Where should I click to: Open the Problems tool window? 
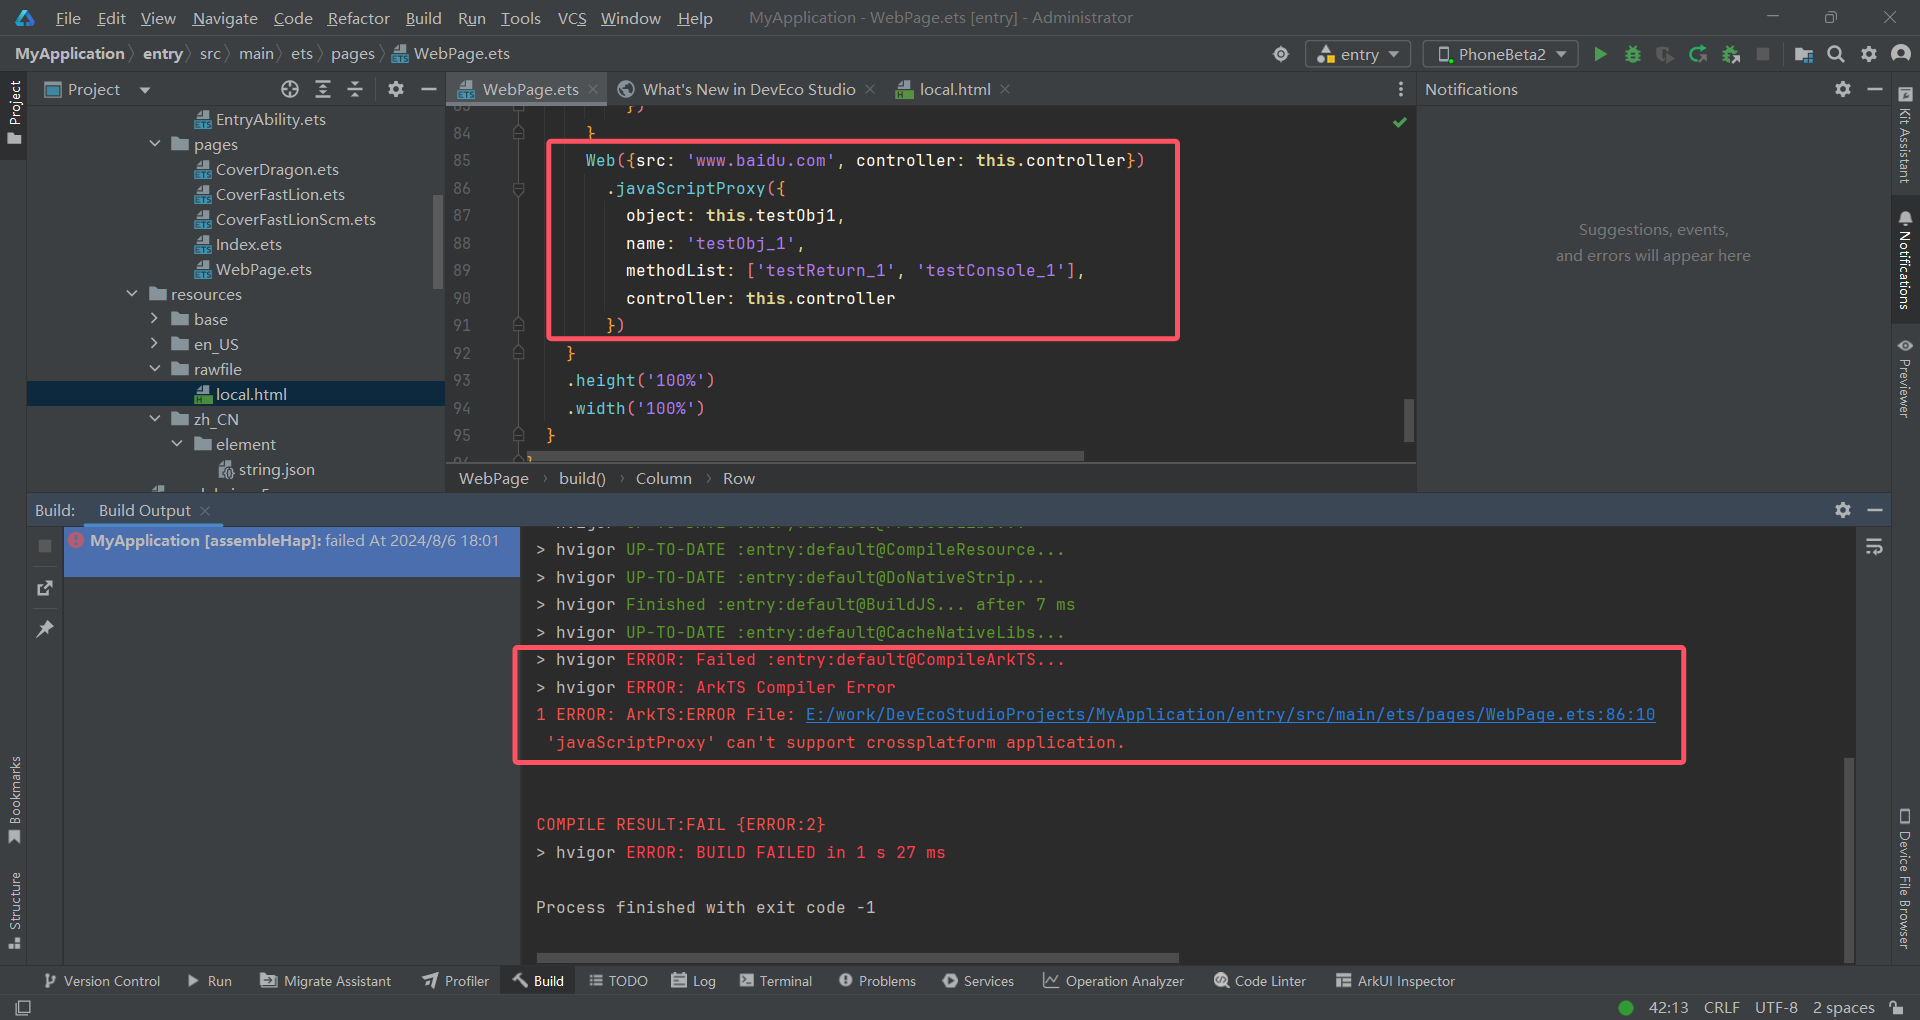(877, 981)
